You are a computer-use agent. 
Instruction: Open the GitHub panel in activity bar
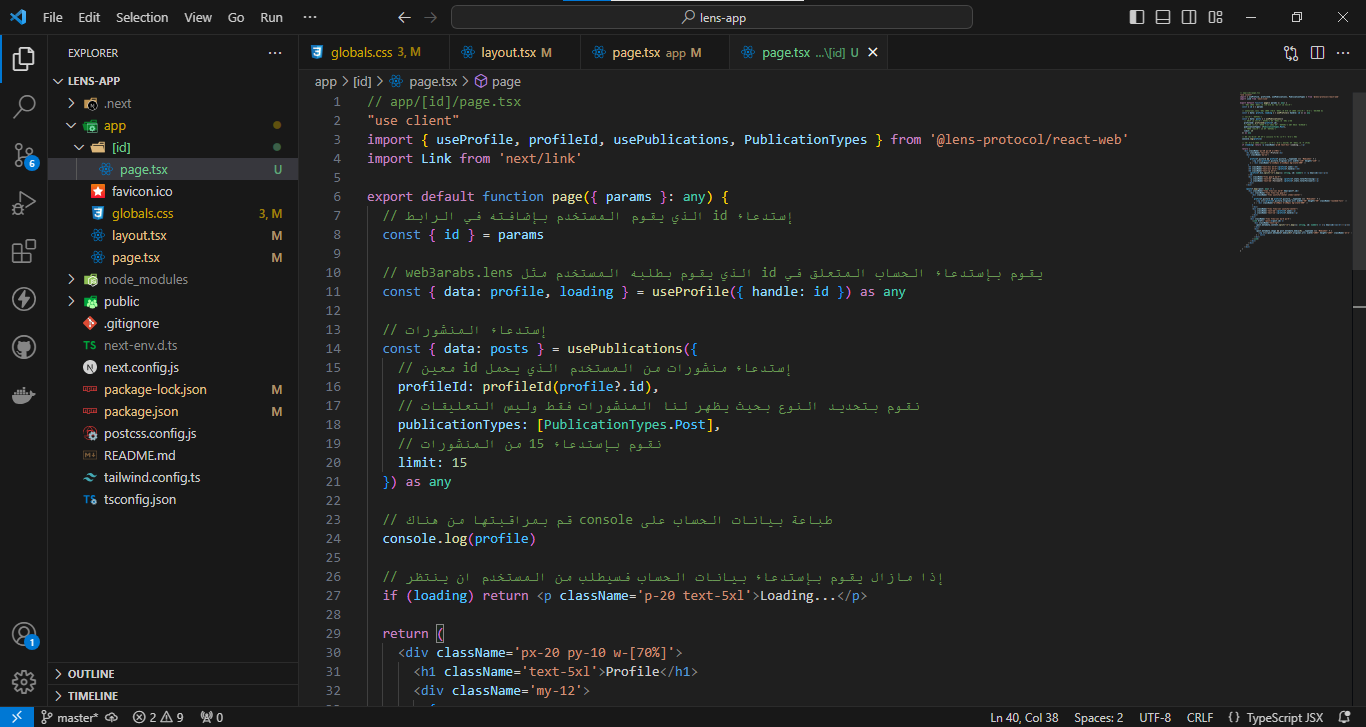click(24, 347)
